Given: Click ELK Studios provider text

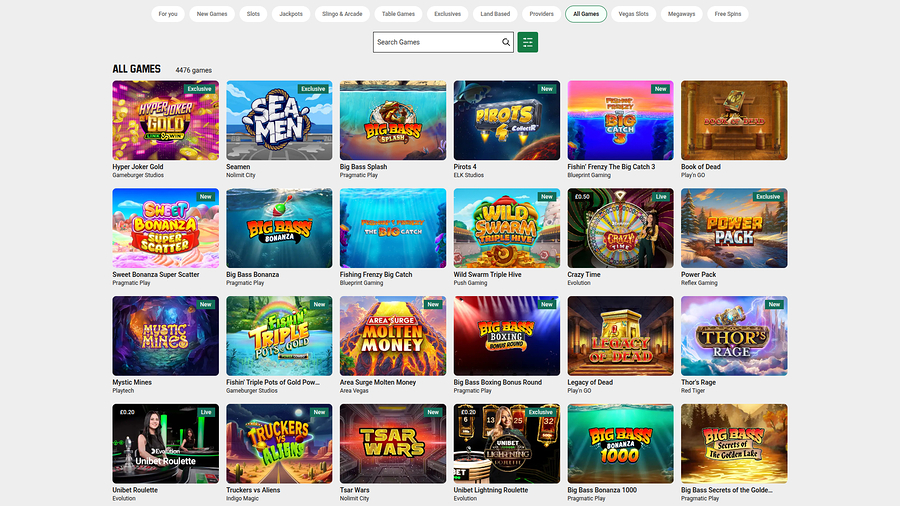Looking at the screenshot, I should 468,176.
